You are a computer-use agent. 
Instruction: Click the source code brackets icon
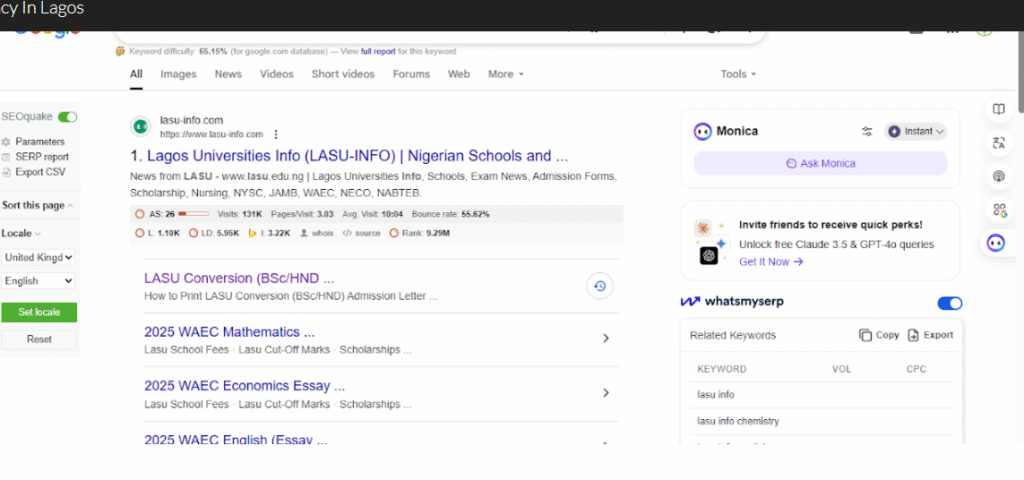click(x=347, y=233)
